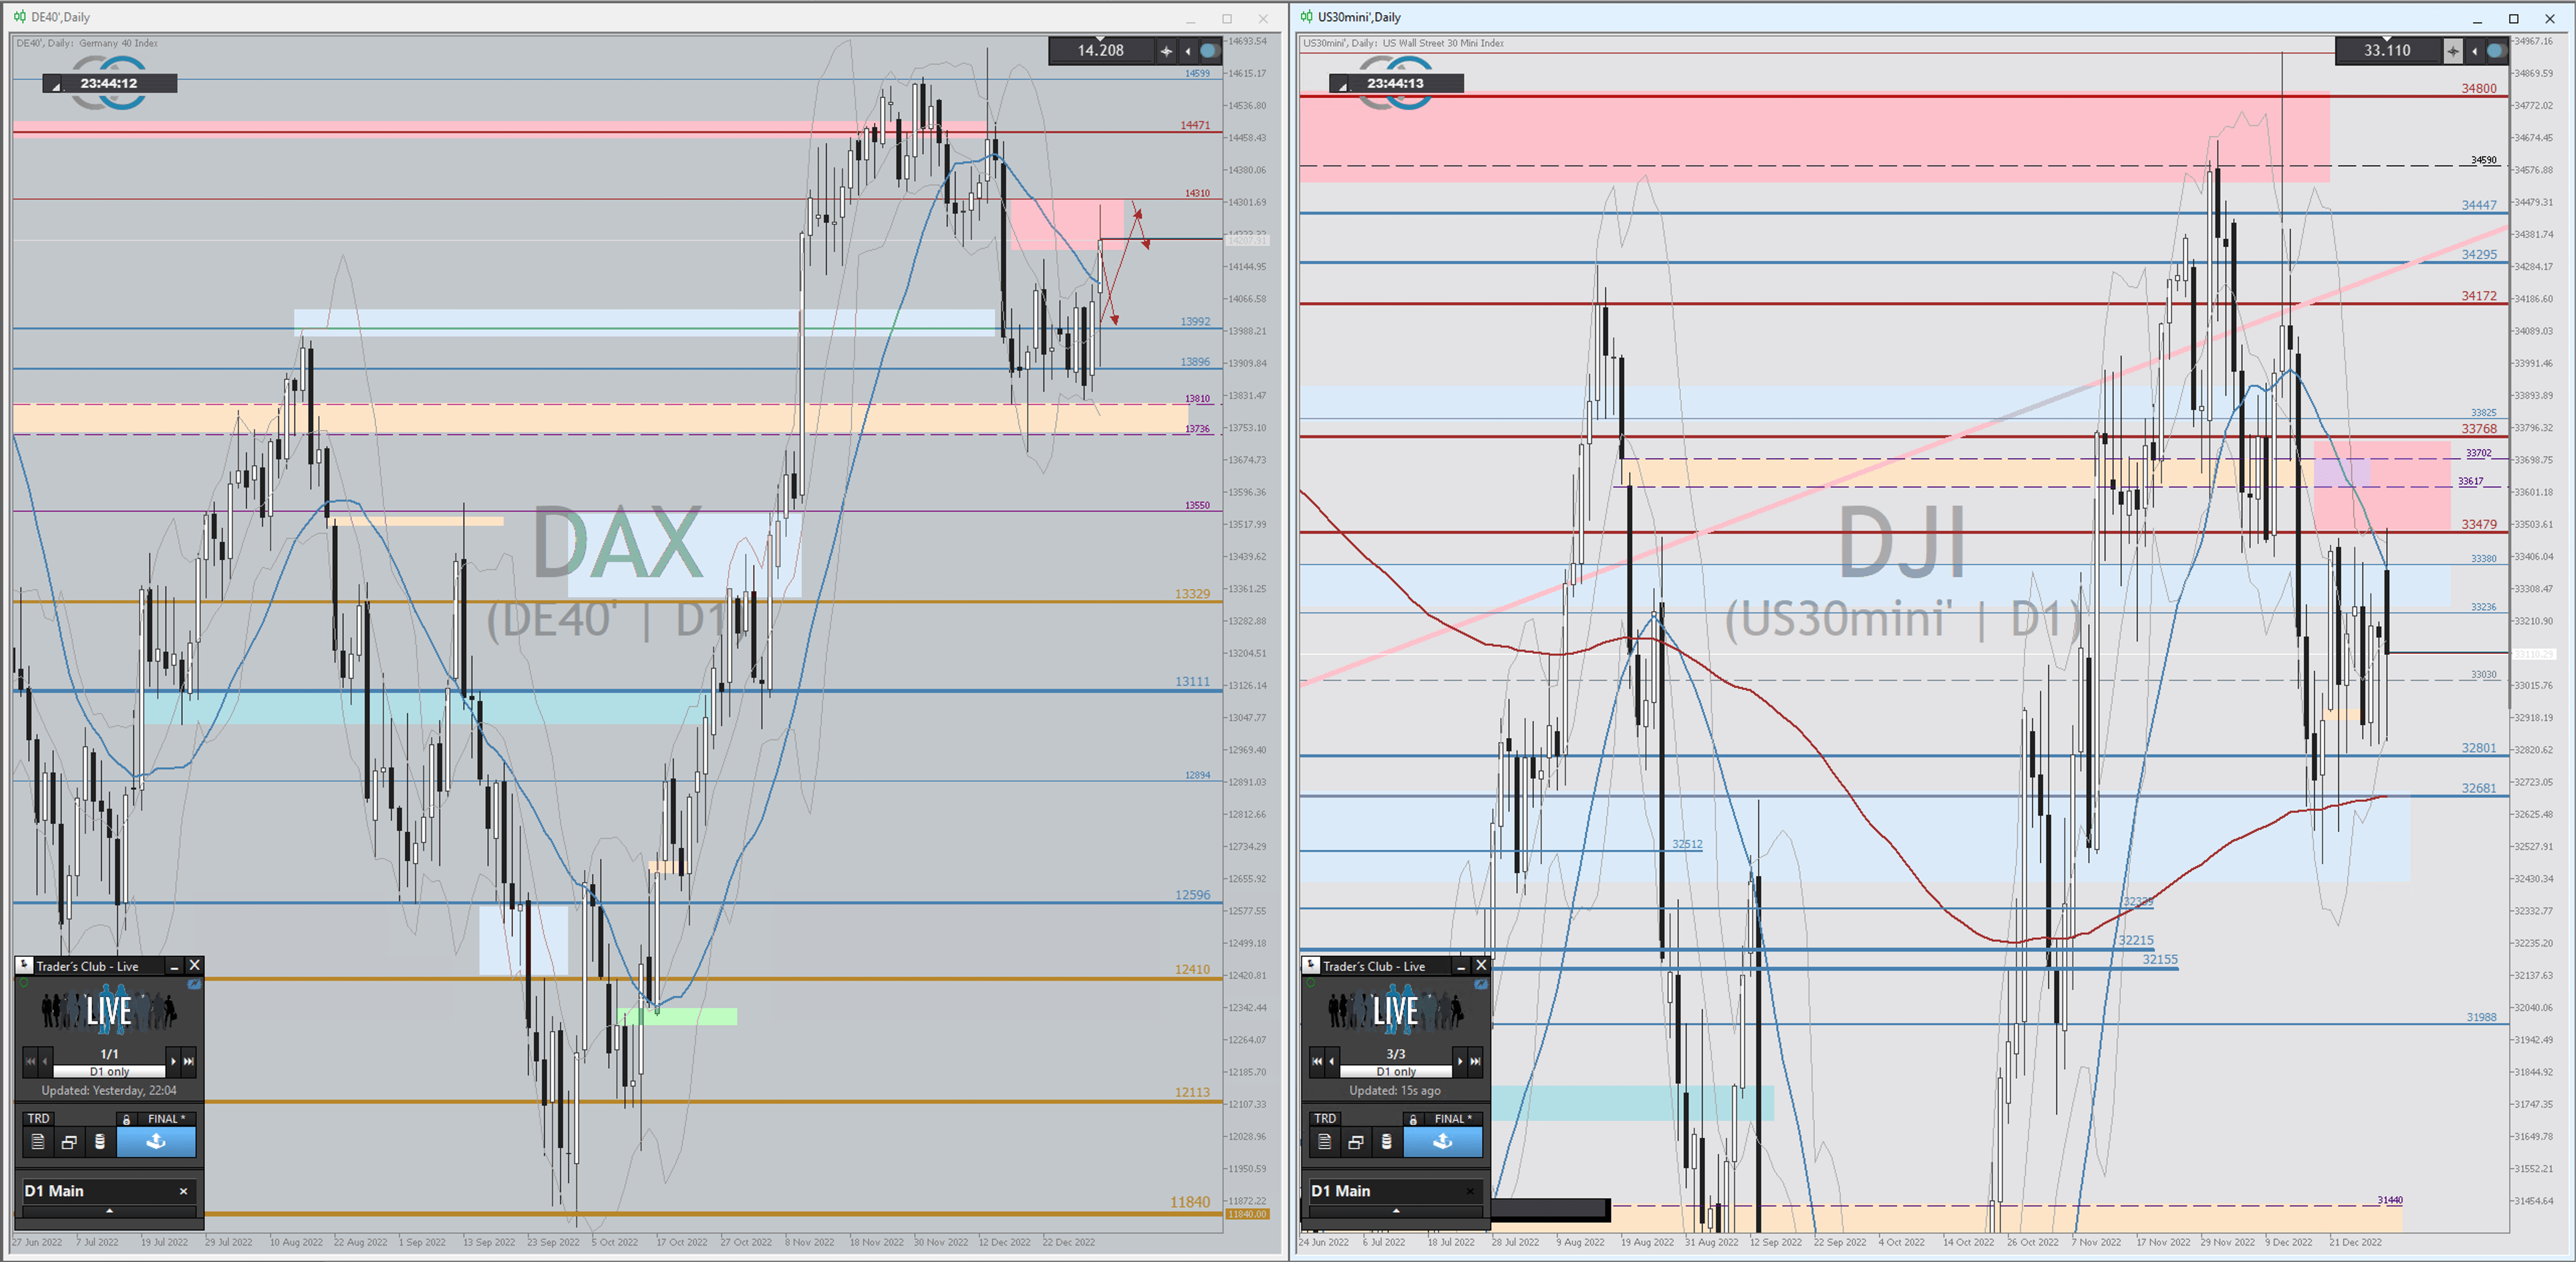Click the left arrow in DJI price panel
This screenshot has width=2576, height=1262.
[2474, 51]
